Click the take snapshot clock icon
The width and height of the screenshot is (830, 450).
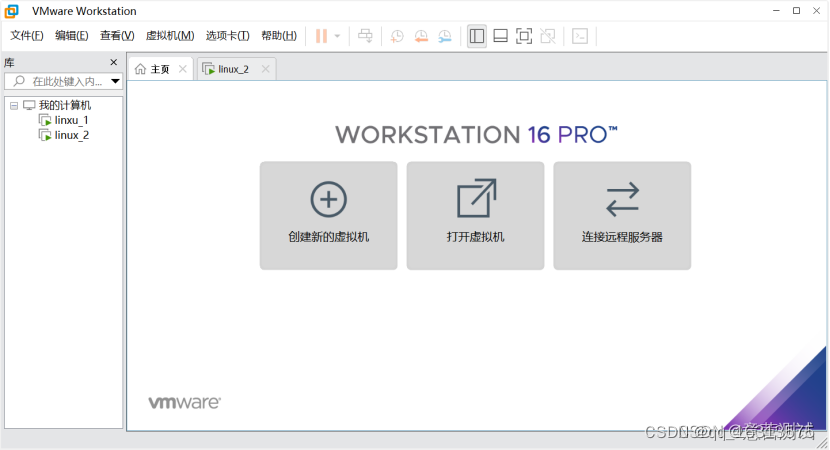click(397, 36)
